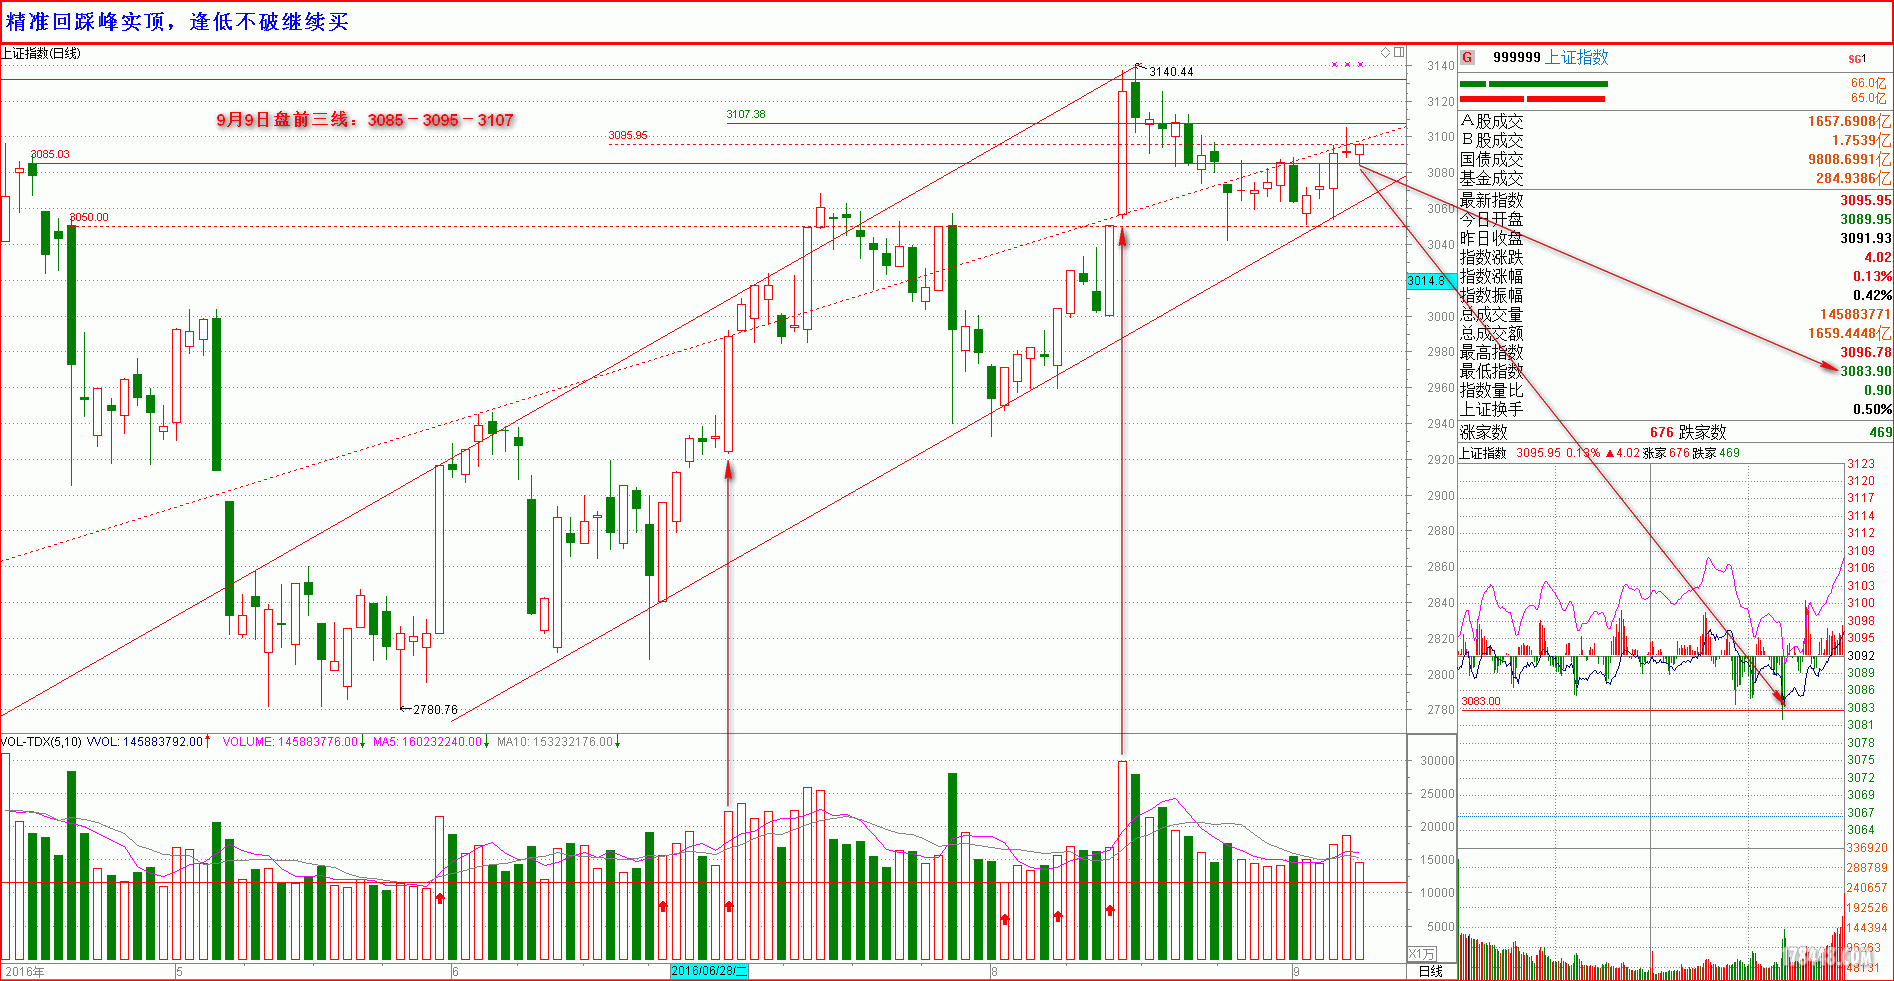
Task: Open the X1万 volume unit box
Action: (1422, 954)
